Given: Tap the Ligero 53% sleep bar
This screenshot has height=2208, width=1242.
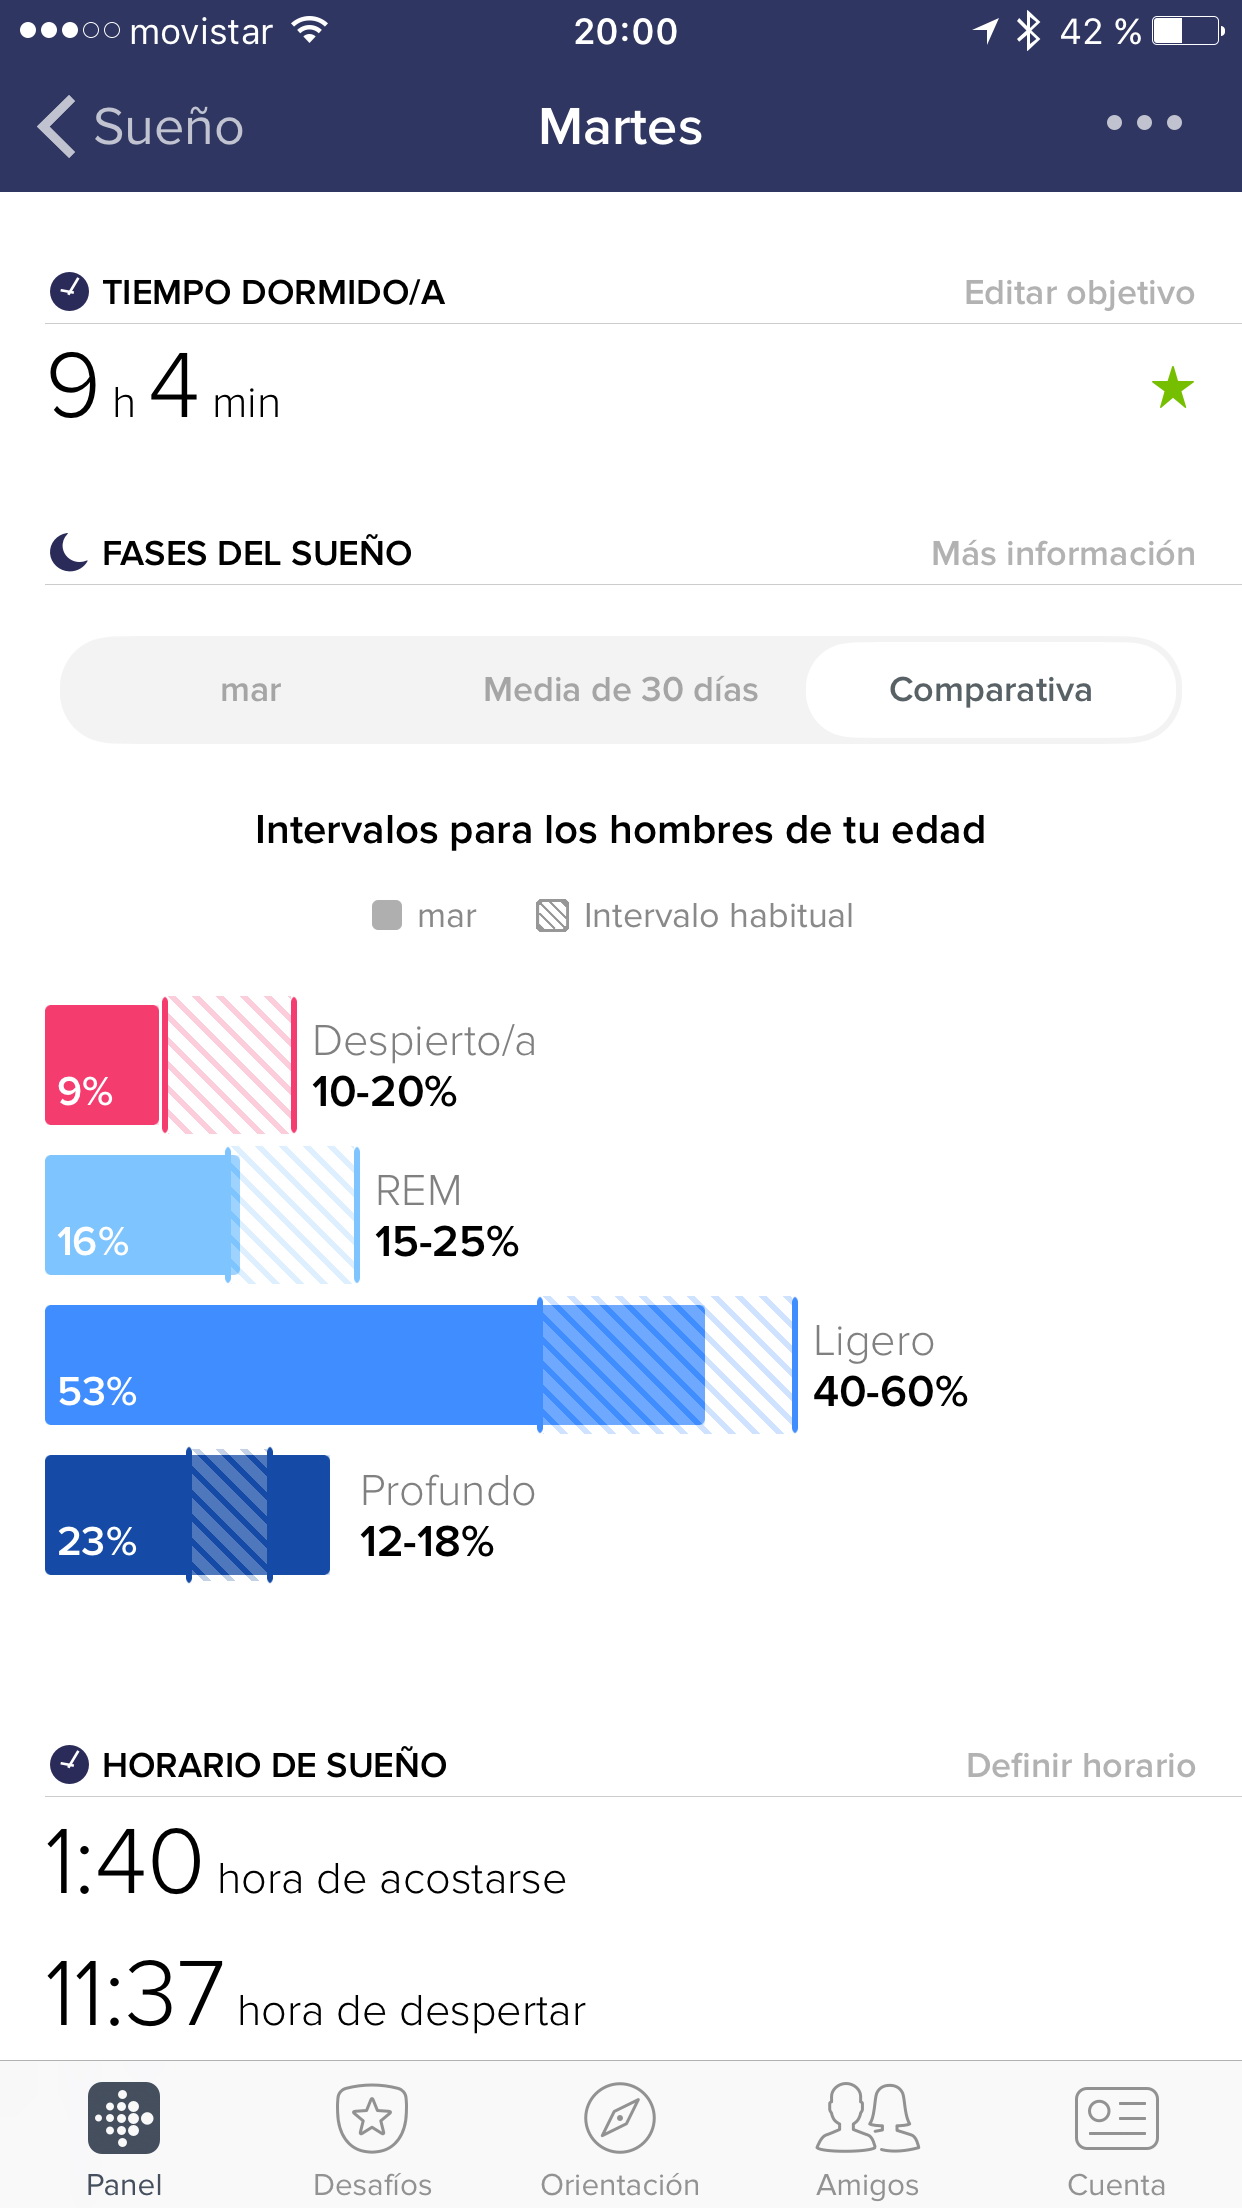Looking at the screenshot, I should (290, 1365).
